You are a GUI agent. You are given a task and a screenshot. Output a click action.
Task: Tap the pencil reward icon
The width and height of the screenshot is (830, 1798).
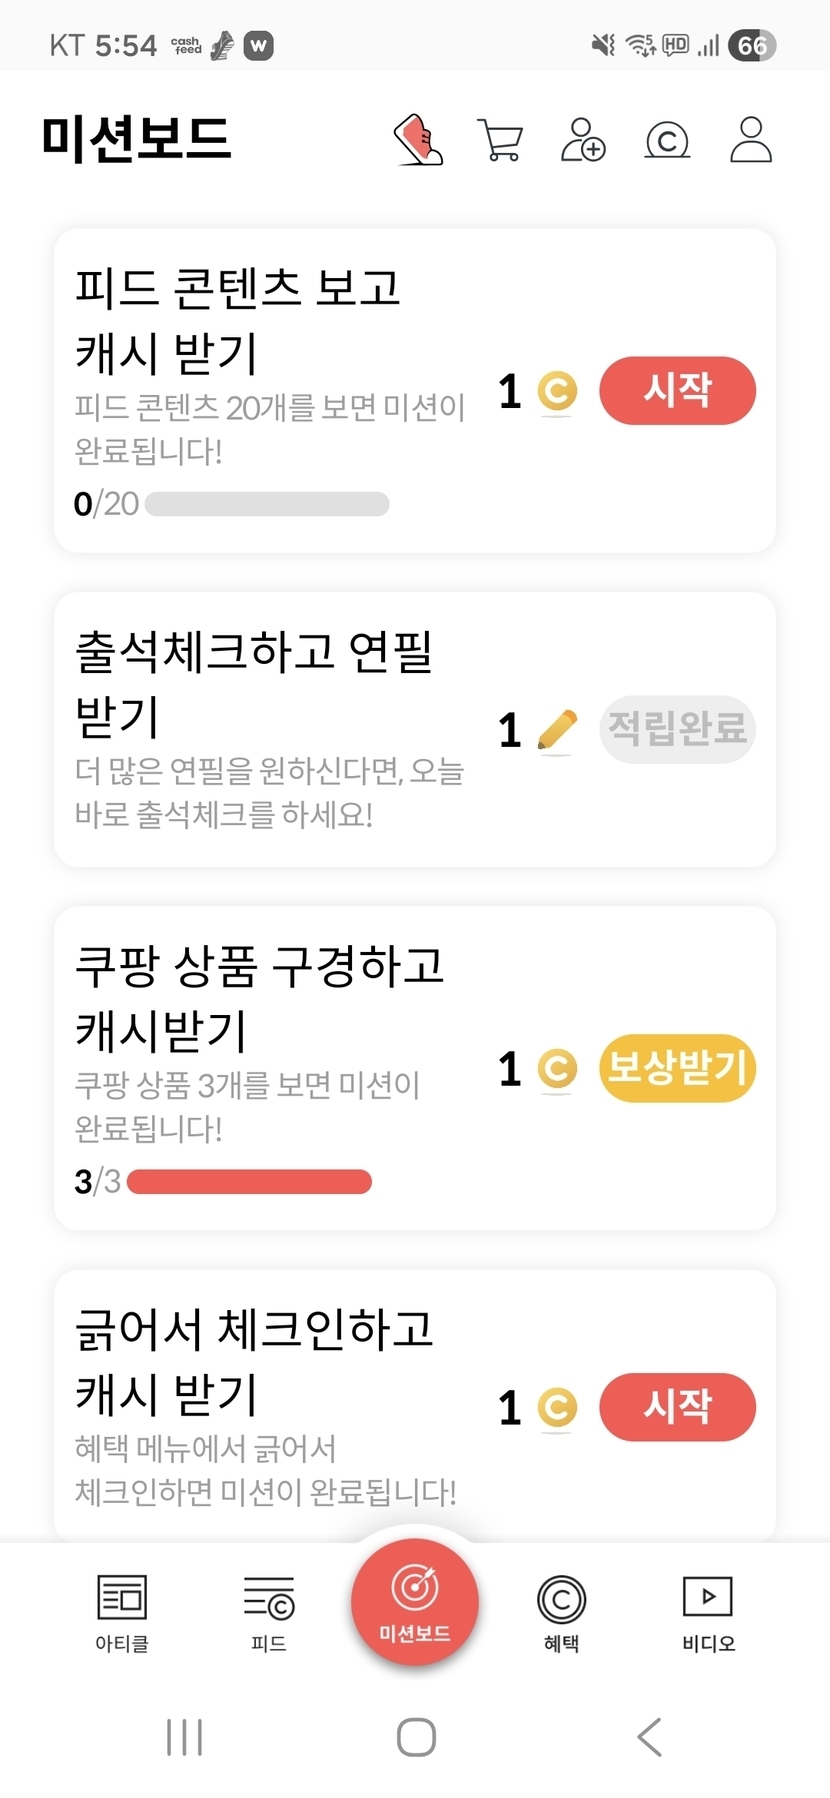557,730
